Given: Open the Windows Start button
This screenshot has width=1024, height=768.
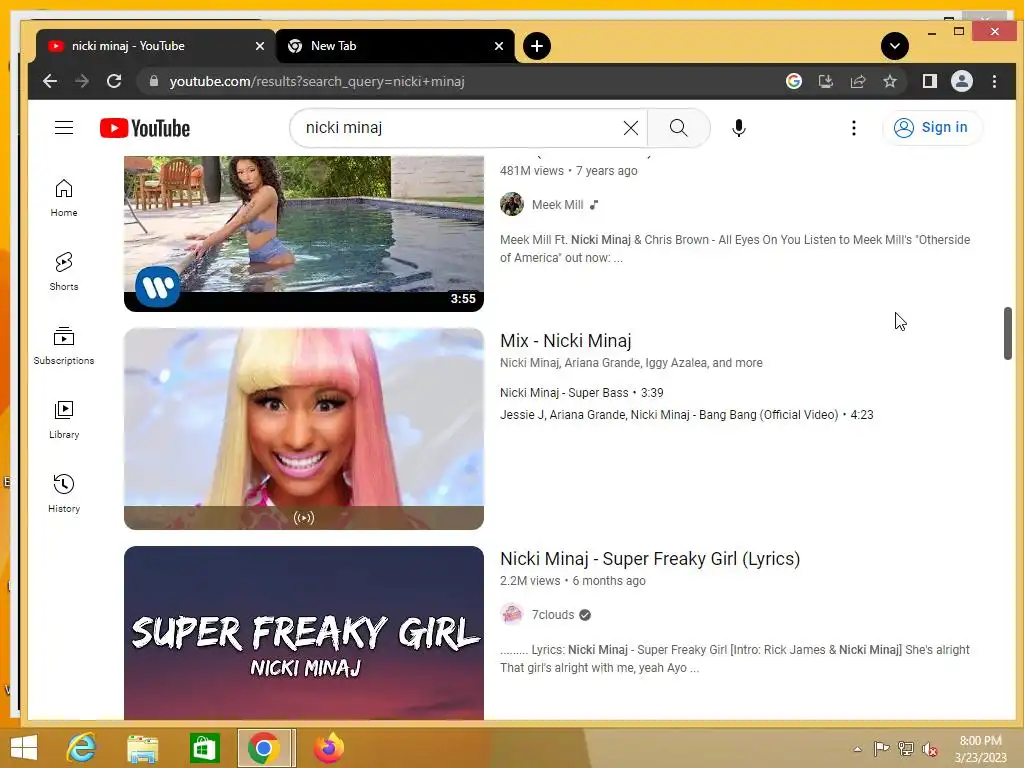Looking at the screenshot, I should click(24, 748).
